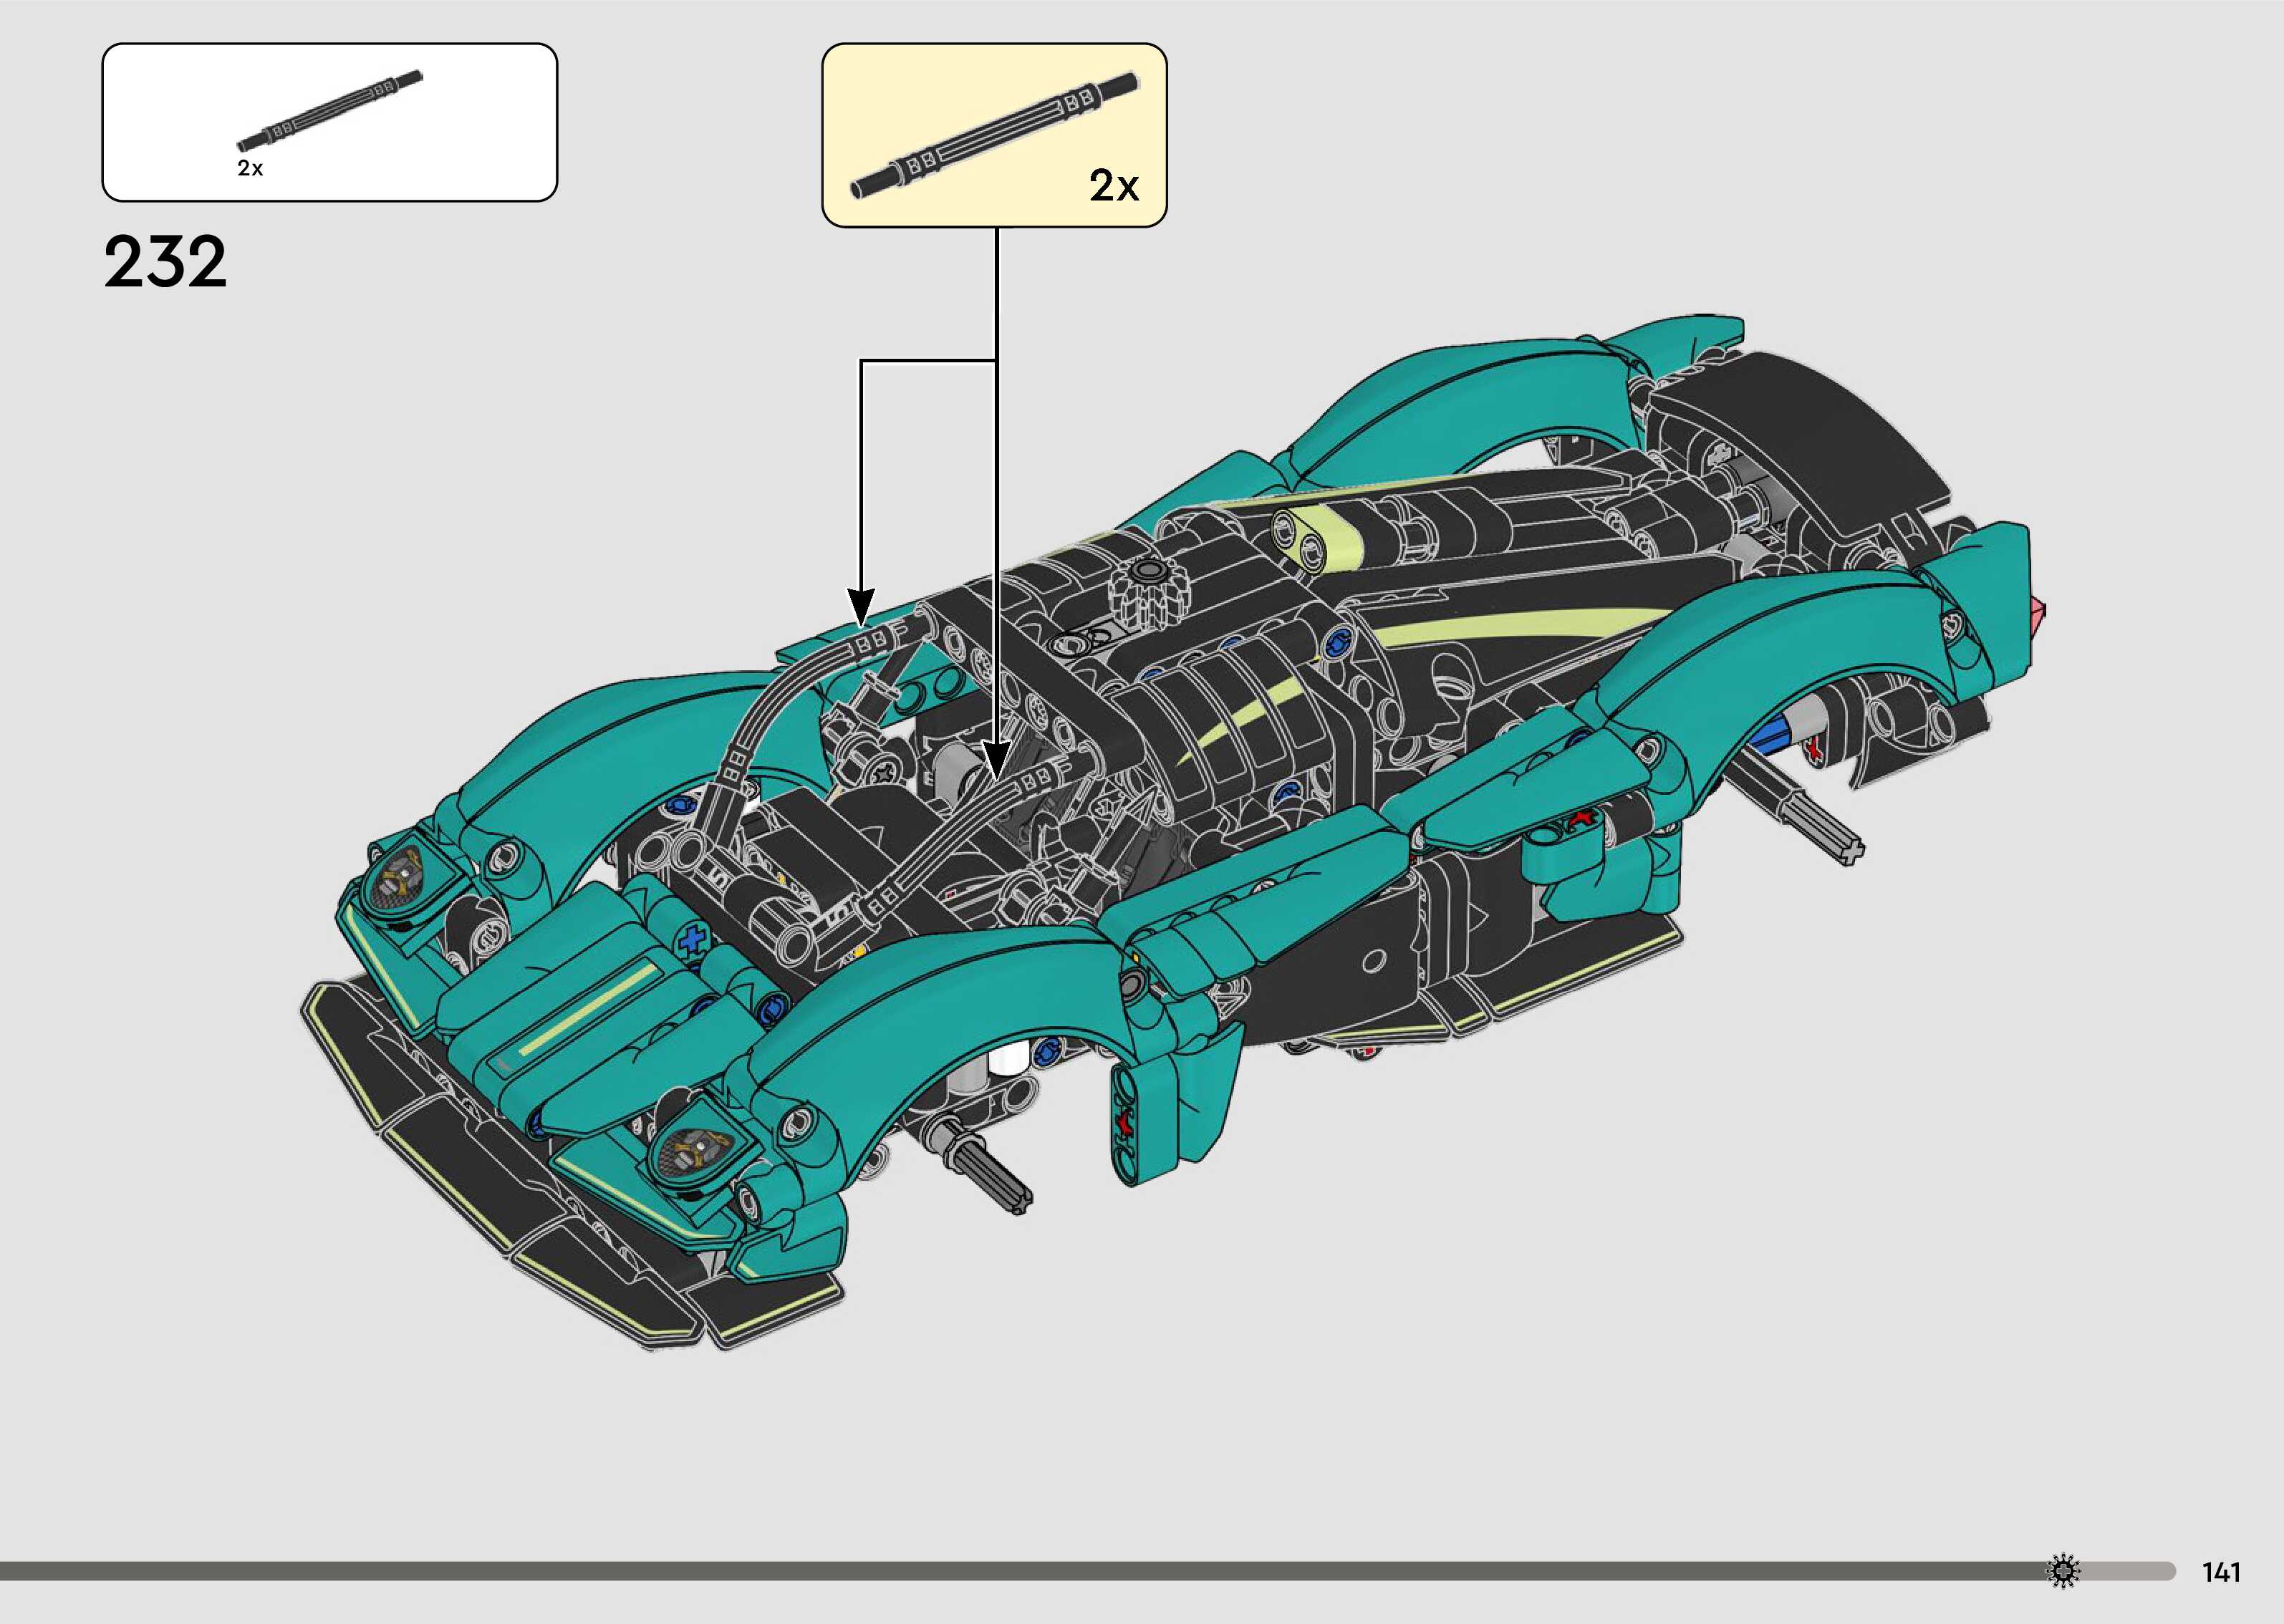Click the large 2x label in the yellow callout
Image resolution: width=2284 pixels, height=1624 pixels.
[x=1114, y=186]
